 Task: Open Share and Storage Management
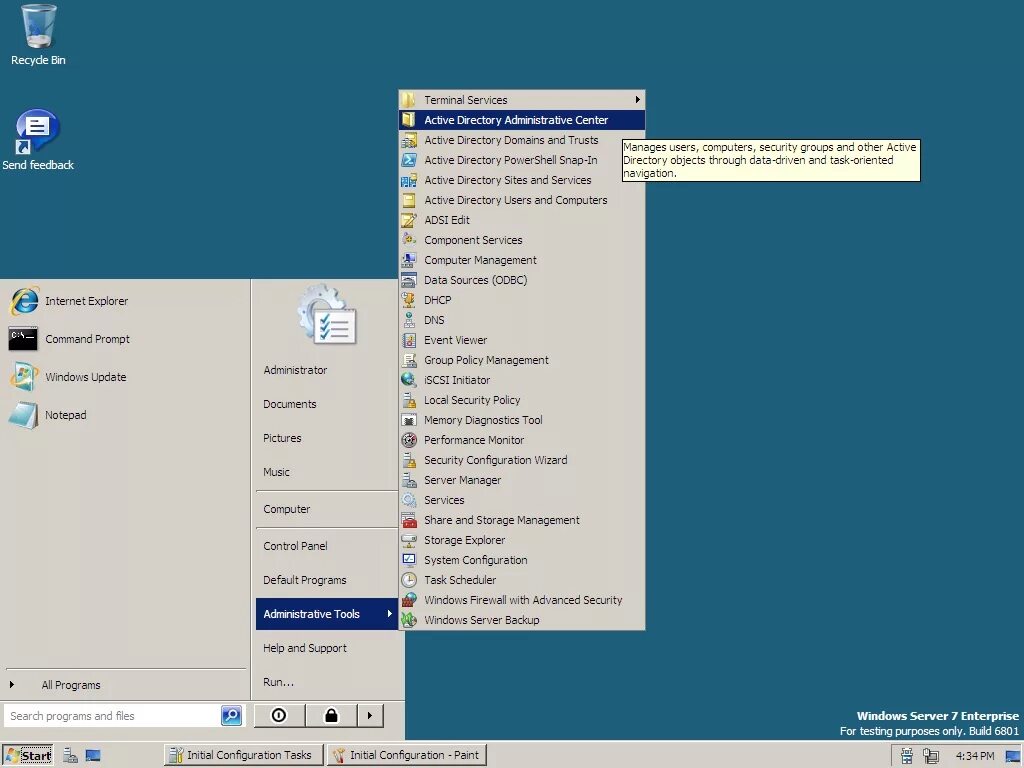522,520
